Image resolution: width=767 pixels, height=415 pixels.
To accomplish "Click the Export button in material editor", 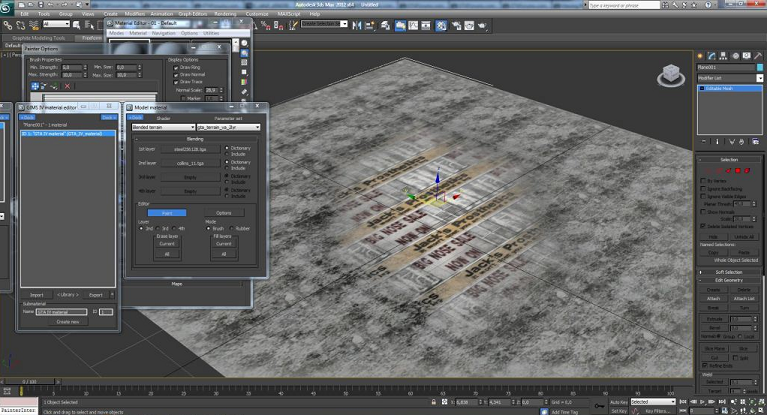I will tap(96, 295).
